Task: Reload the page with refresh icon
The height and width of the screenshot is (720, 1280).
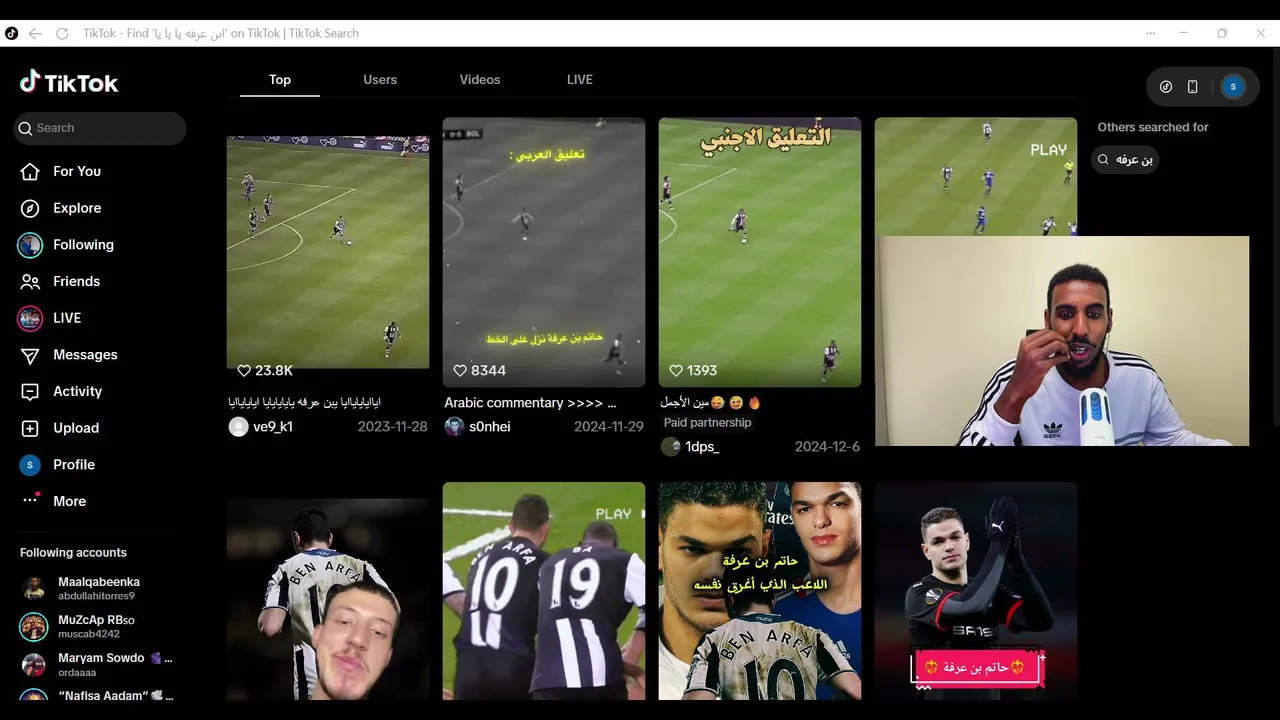Action: tap(62, 33)
